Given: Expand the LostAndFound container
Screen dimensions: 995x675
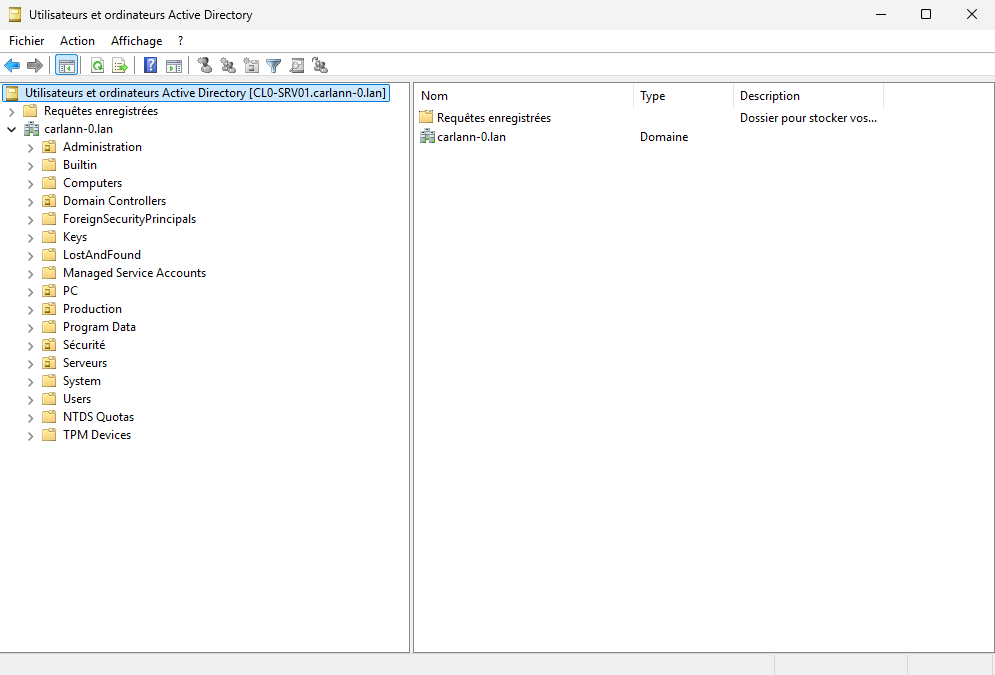Looking at the screenshot, I should 30,256.
